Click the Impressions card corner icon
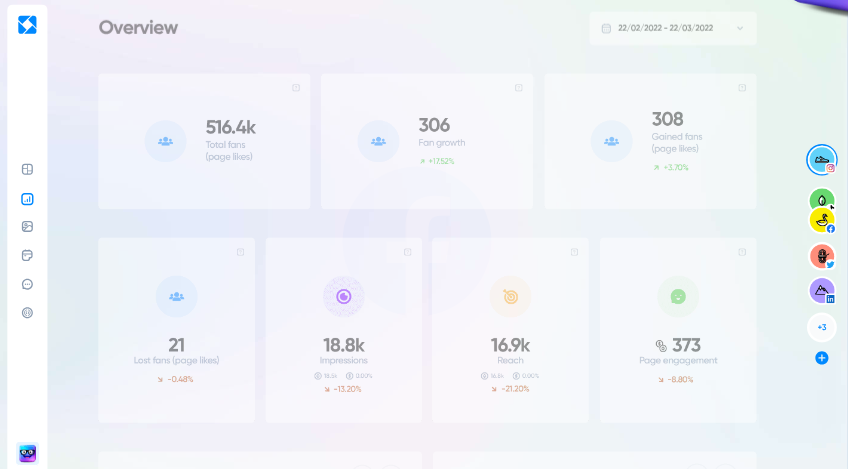 click(407, 252)
